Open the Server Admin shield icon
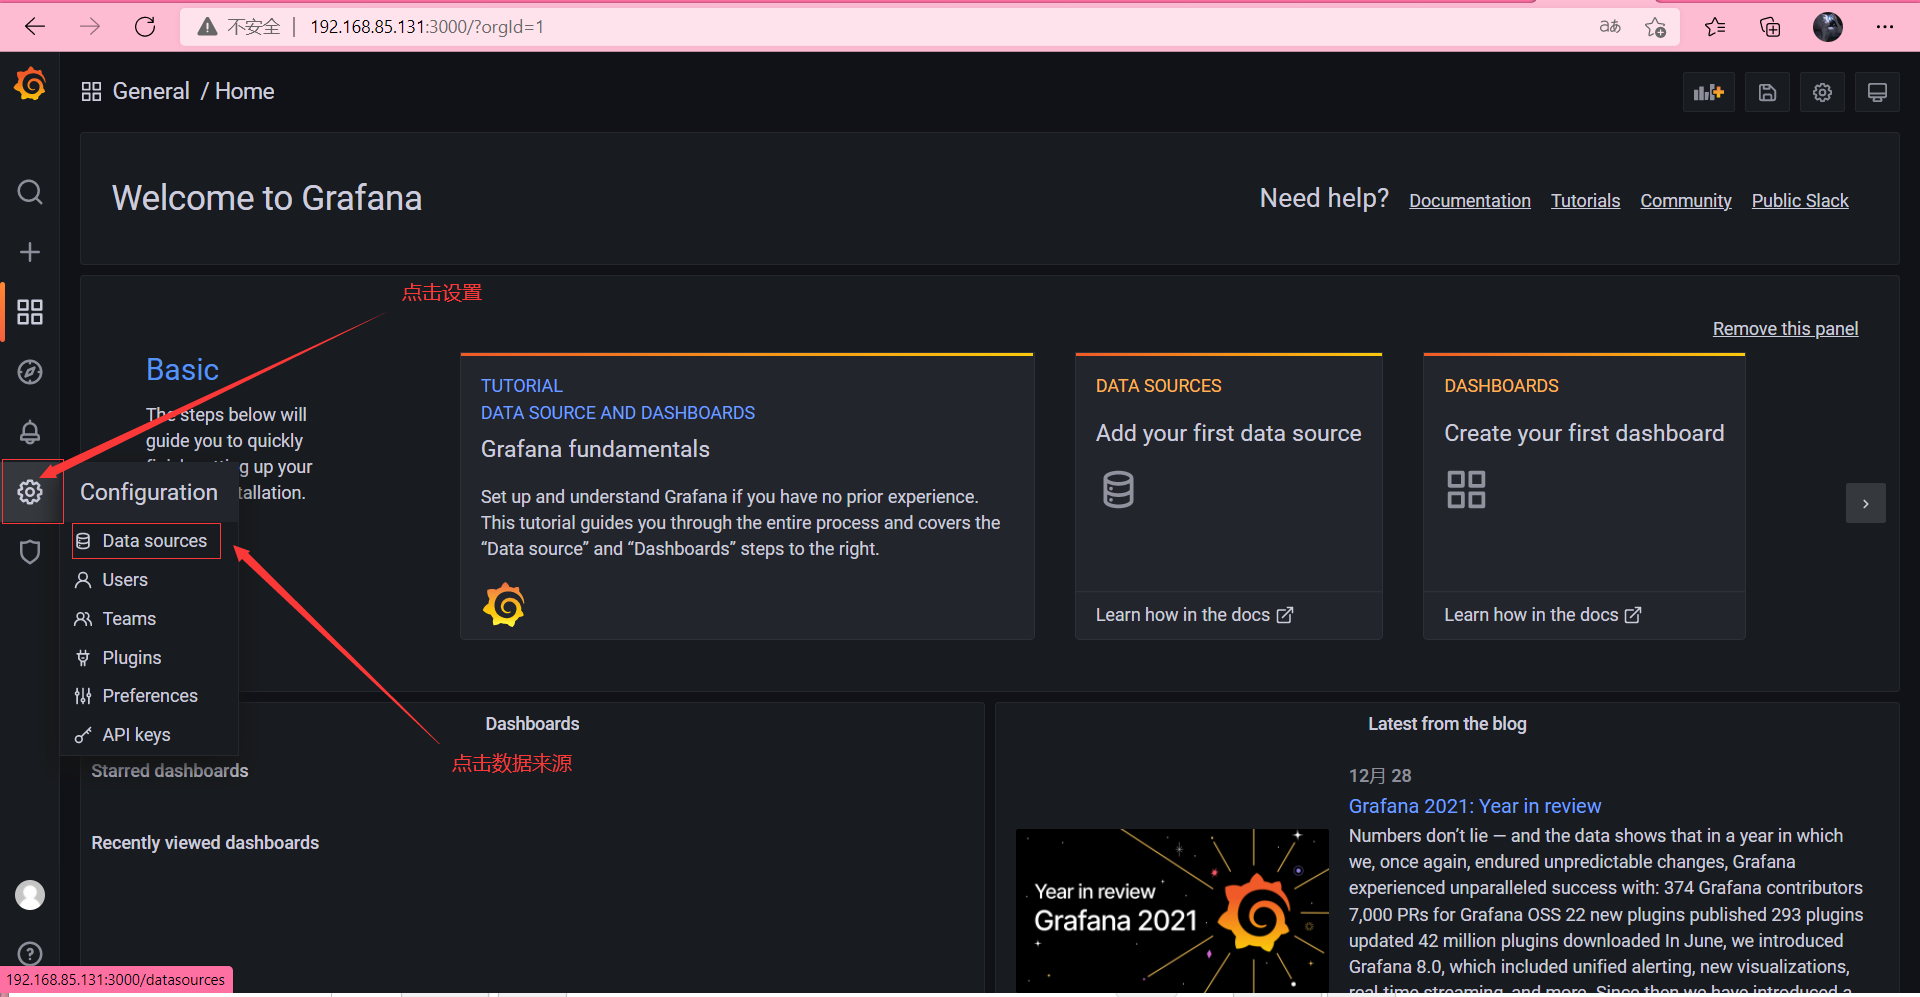 point(30,552)
